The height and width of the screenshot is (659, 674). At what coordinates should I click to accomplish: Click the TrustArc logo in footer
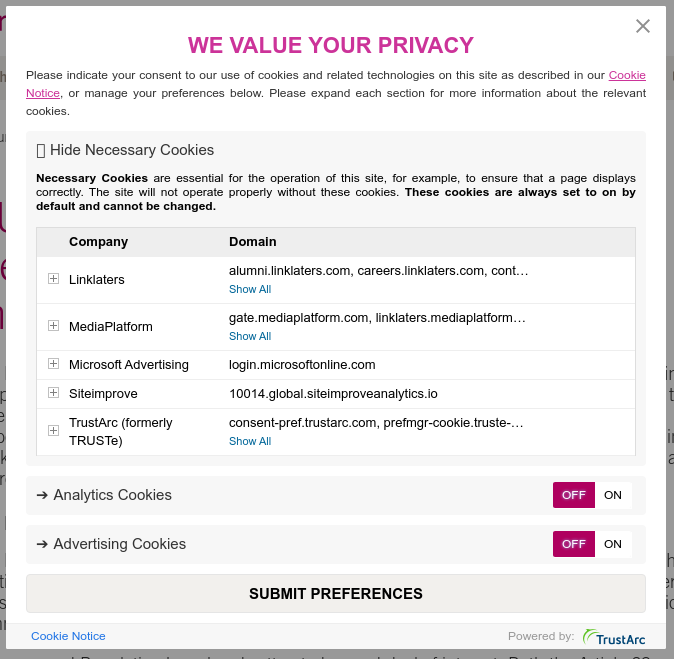(614, 638)
